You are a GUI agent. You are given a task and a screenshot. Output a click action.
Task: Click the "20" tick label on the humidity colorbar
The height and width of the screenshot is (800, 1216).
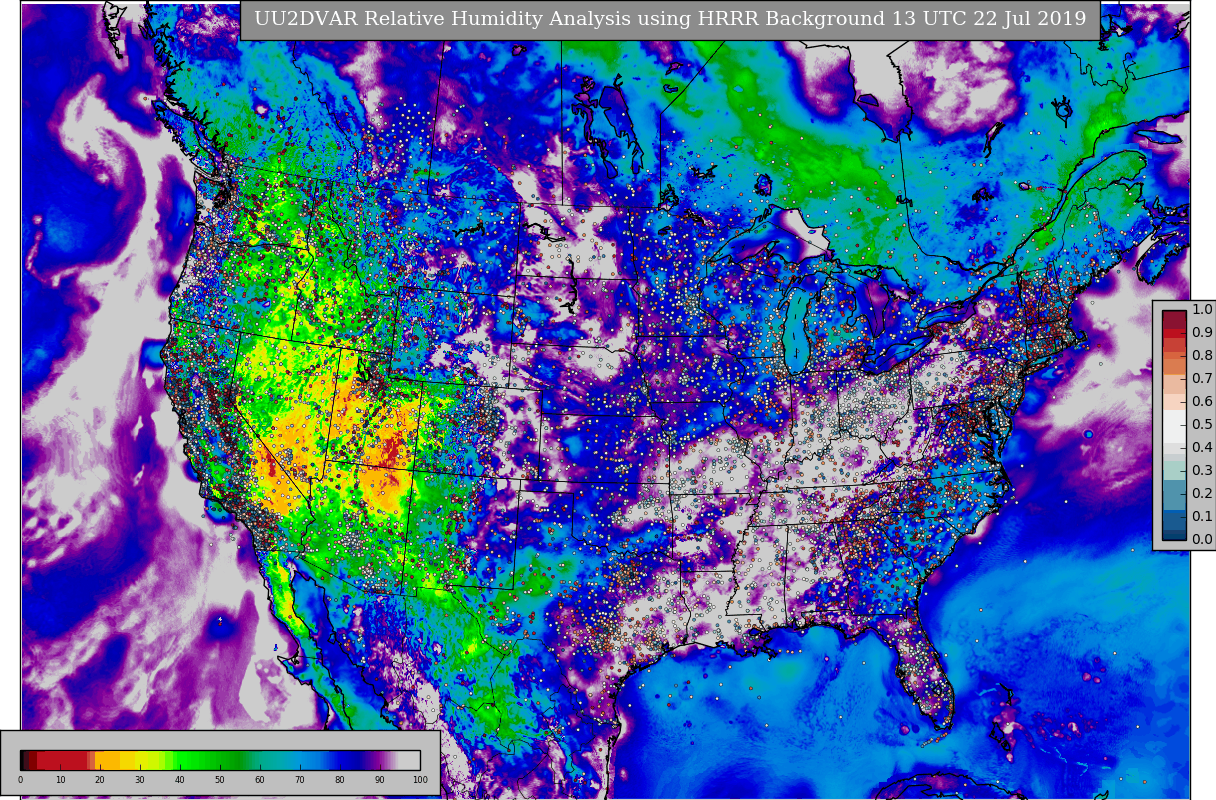tap(100, 780)
